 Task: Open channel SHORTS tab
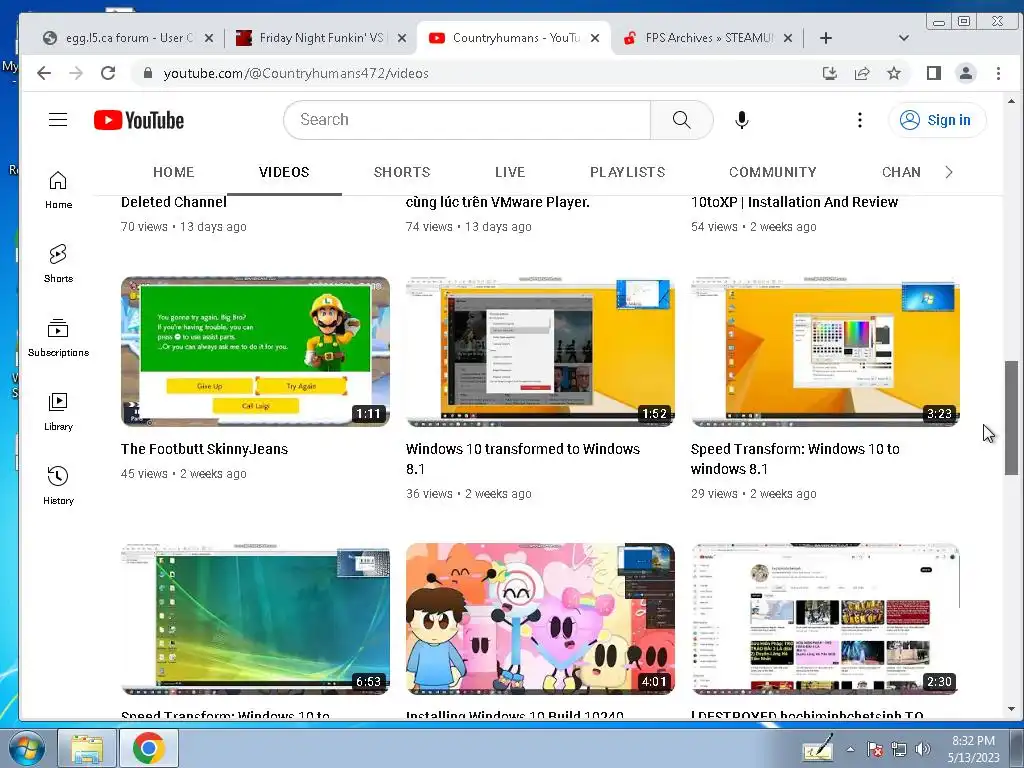[402, 172]
